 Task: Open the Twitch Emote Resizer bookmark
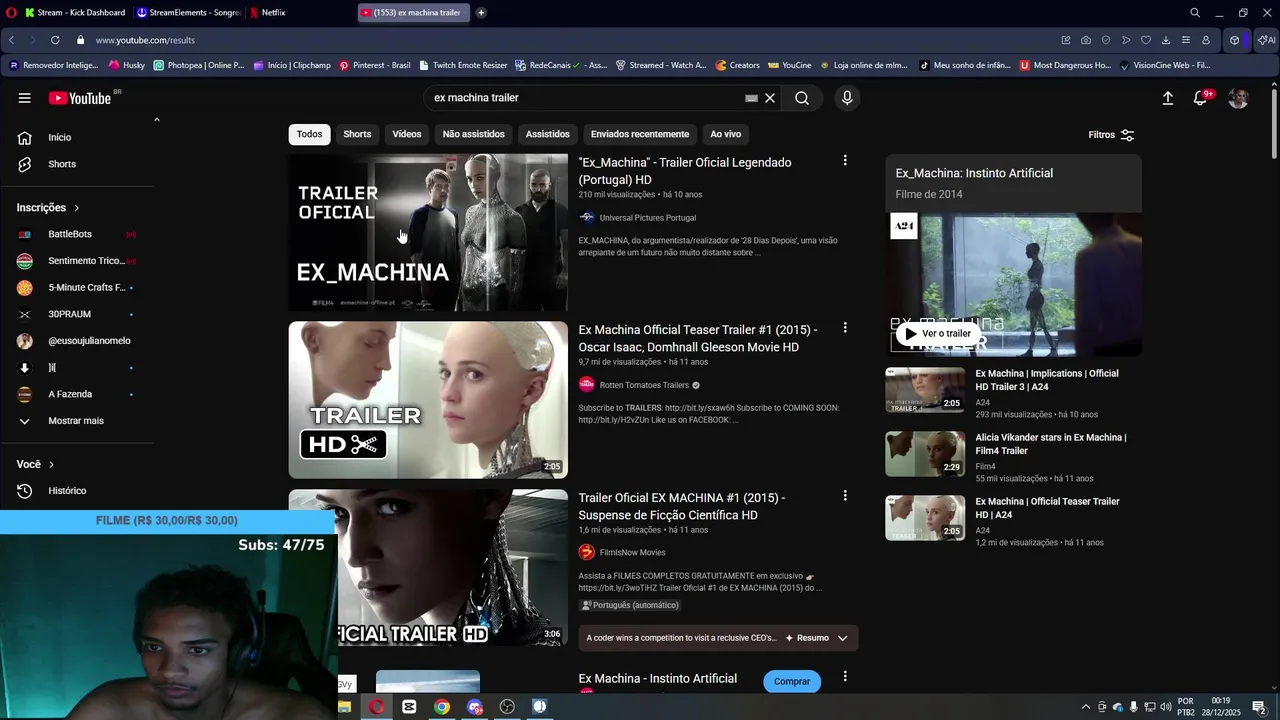463,65
